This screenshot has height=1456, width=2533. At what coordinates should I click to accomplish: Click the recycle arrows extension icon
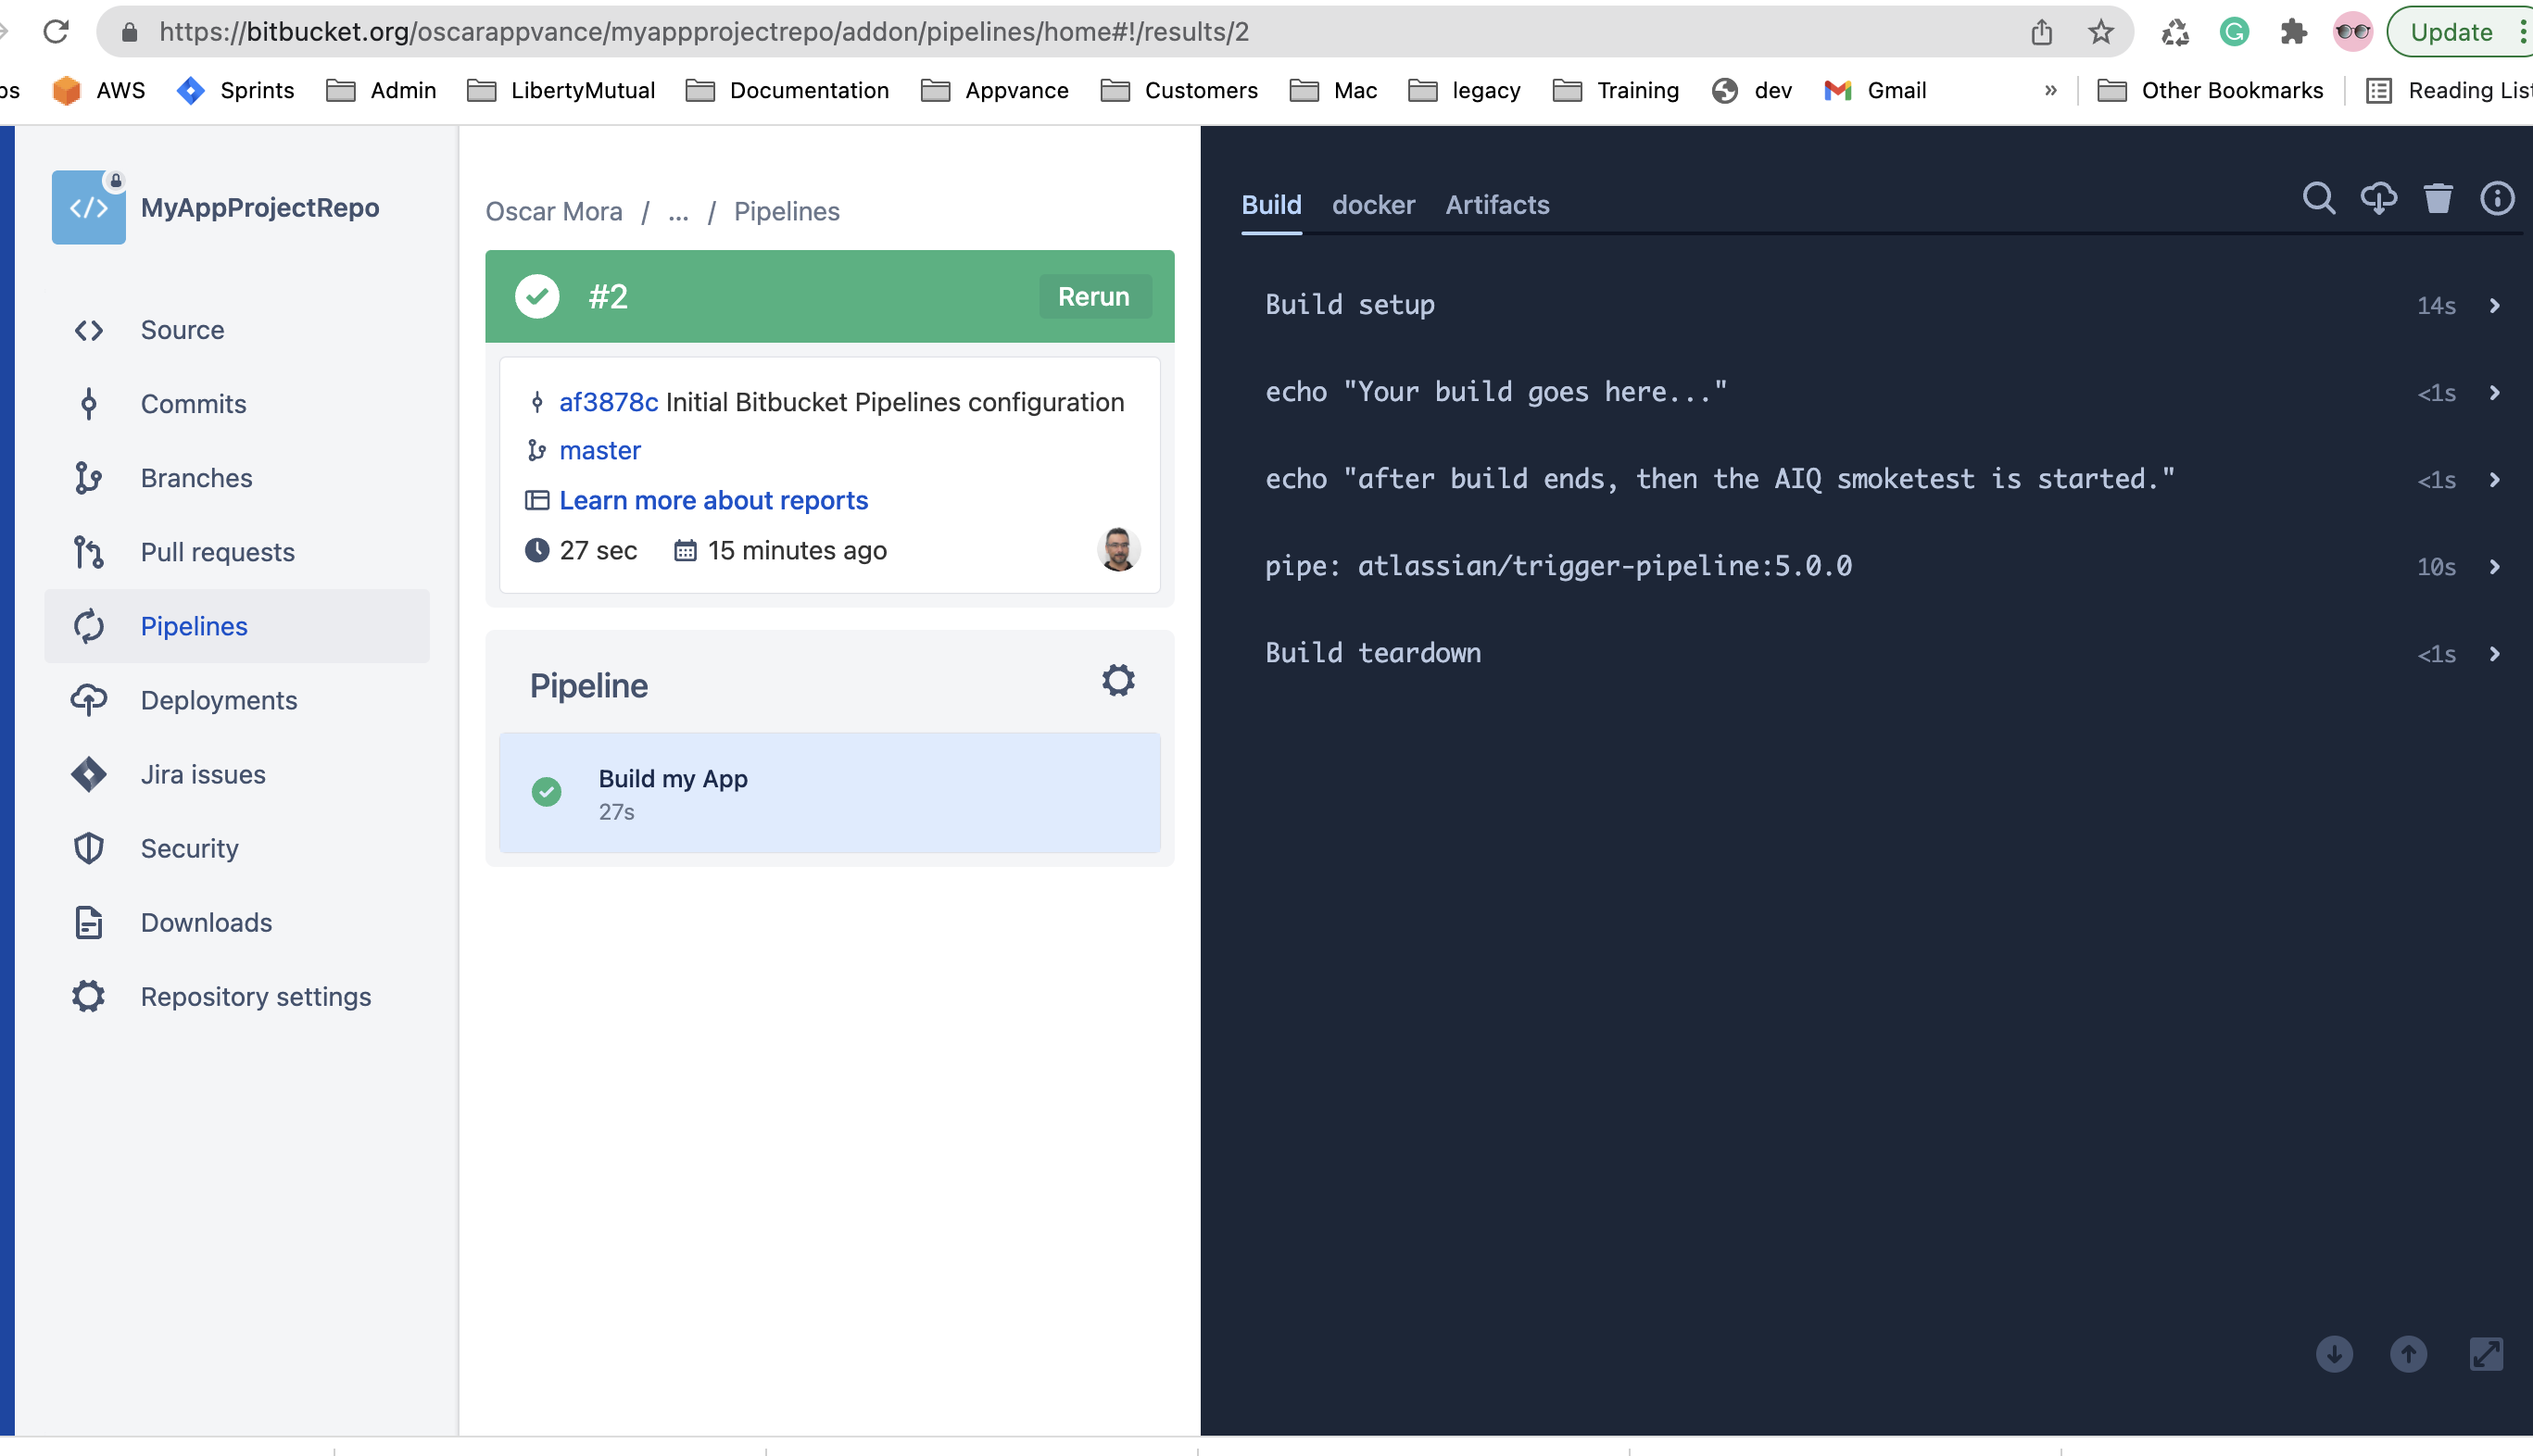coord(2175,32)
